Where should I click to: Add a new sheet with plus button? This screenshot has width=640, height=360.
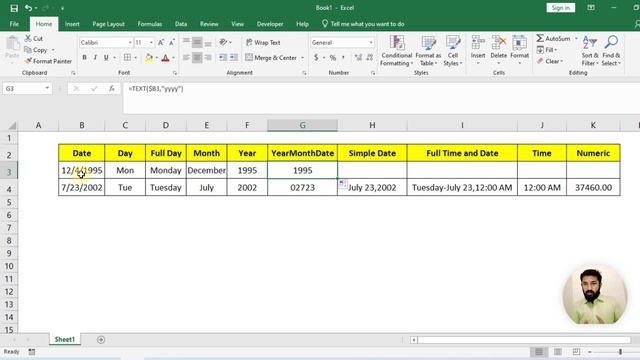click(x=101, y=340)
